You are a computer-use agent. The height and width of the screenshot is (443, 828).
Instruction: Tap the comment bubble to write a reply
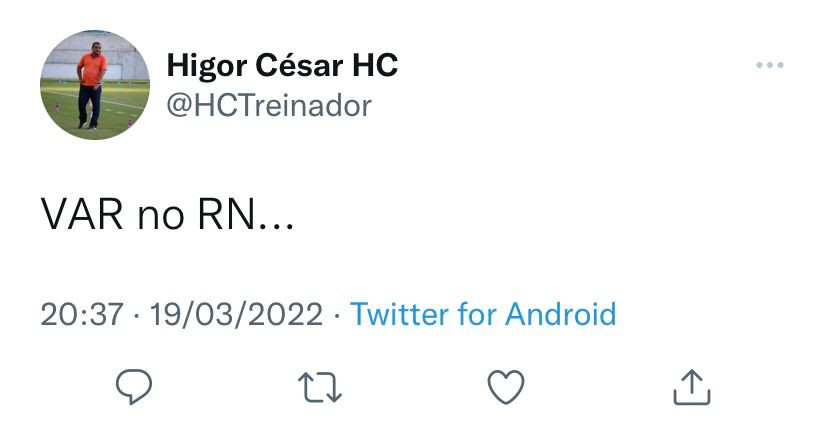[134, 387]
